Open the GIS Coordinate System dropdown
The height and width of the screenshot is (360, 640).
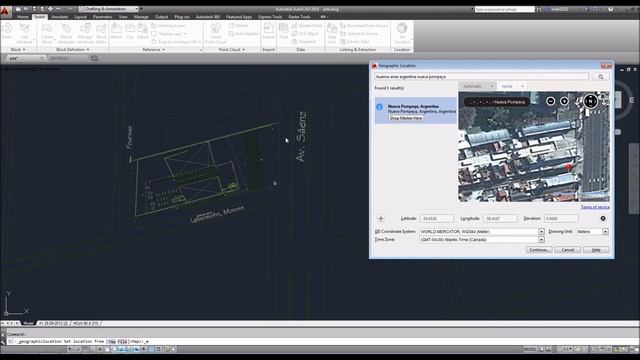point(541,231)
